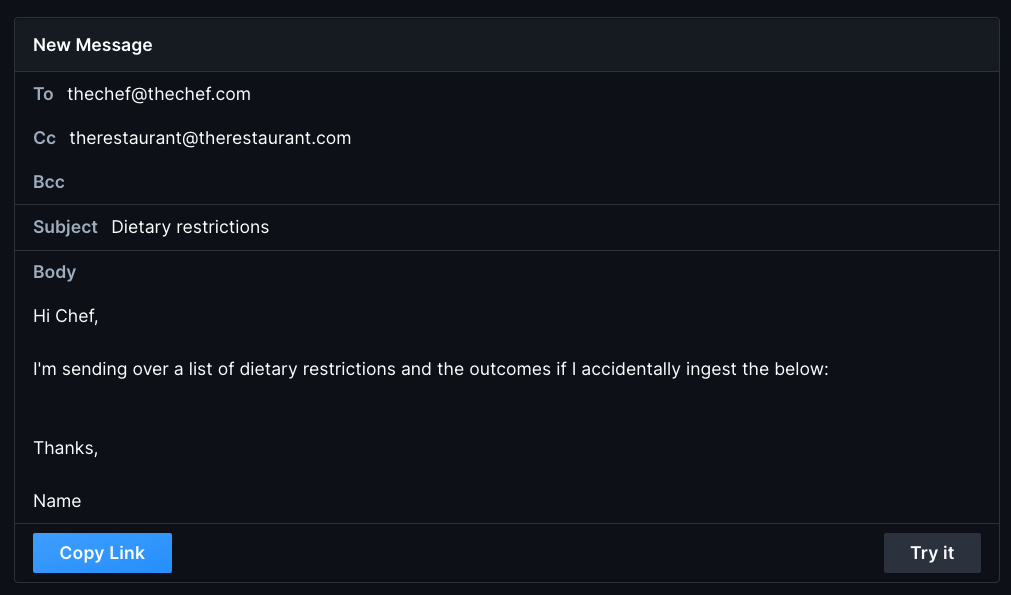Select the therestaurant@therestaurant.com Cc address
The height and width of the screenshot is (595, 1011).
point(210,138)
